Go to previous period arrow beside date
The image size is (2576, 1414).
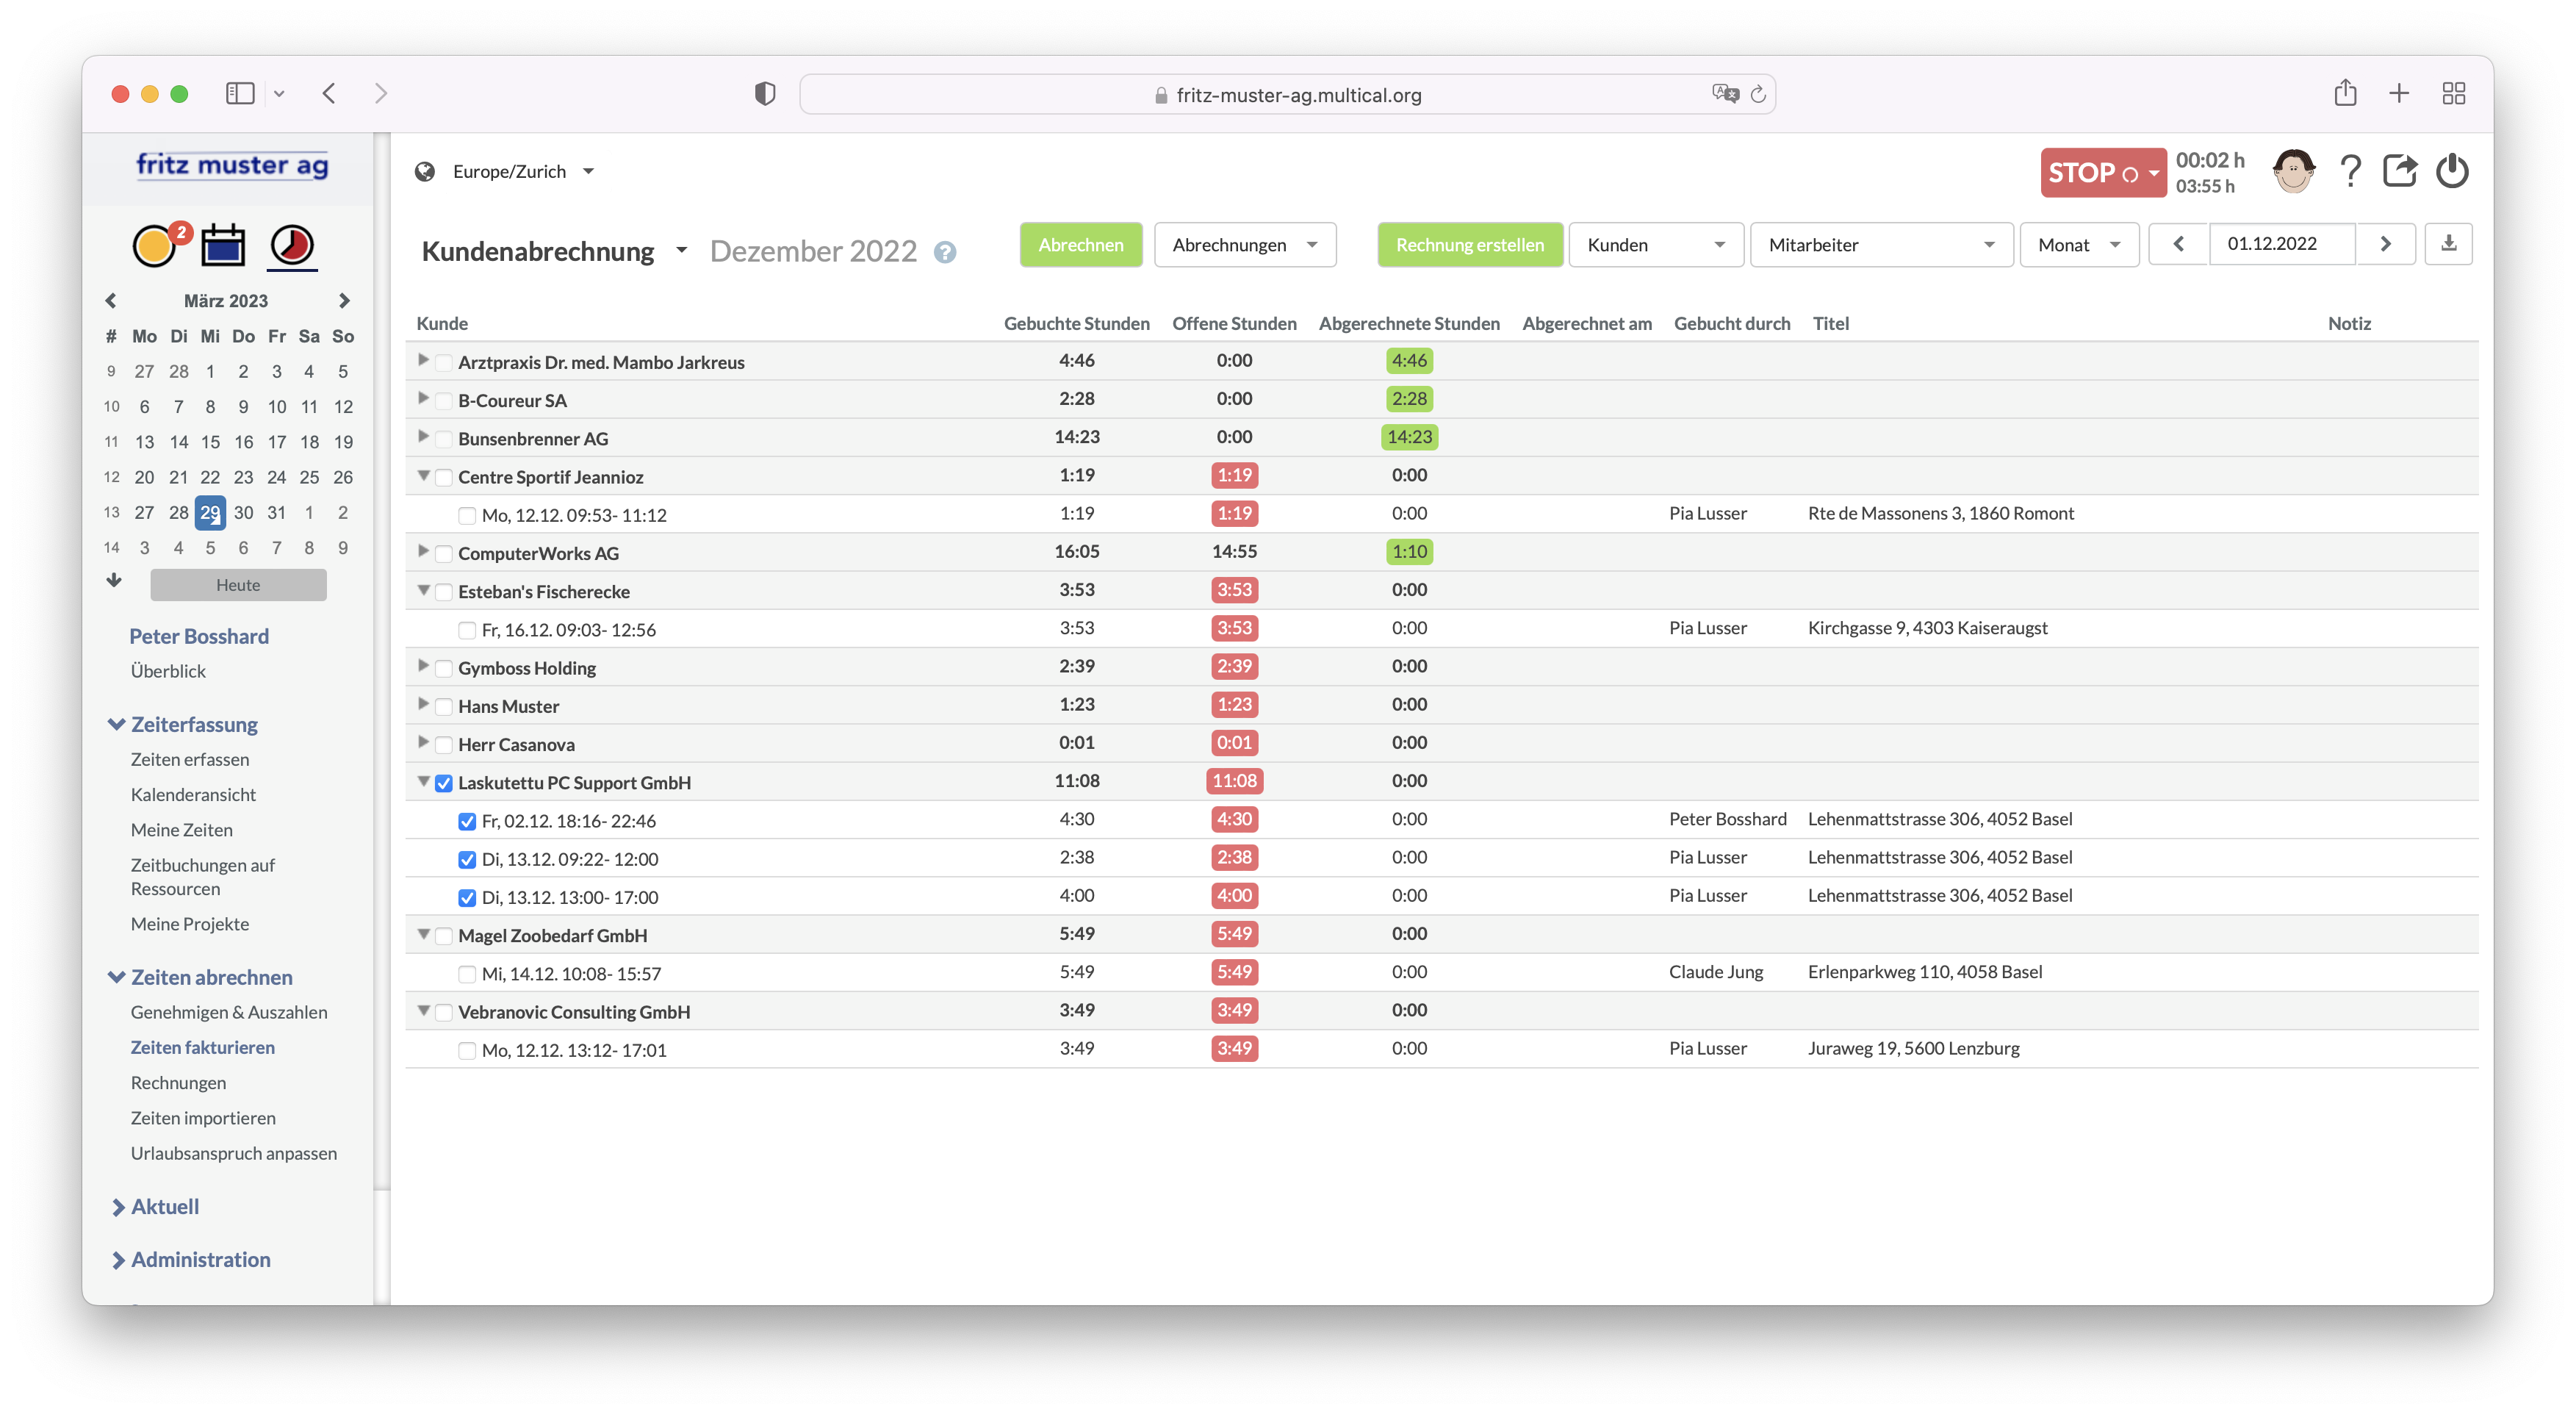2179,244
